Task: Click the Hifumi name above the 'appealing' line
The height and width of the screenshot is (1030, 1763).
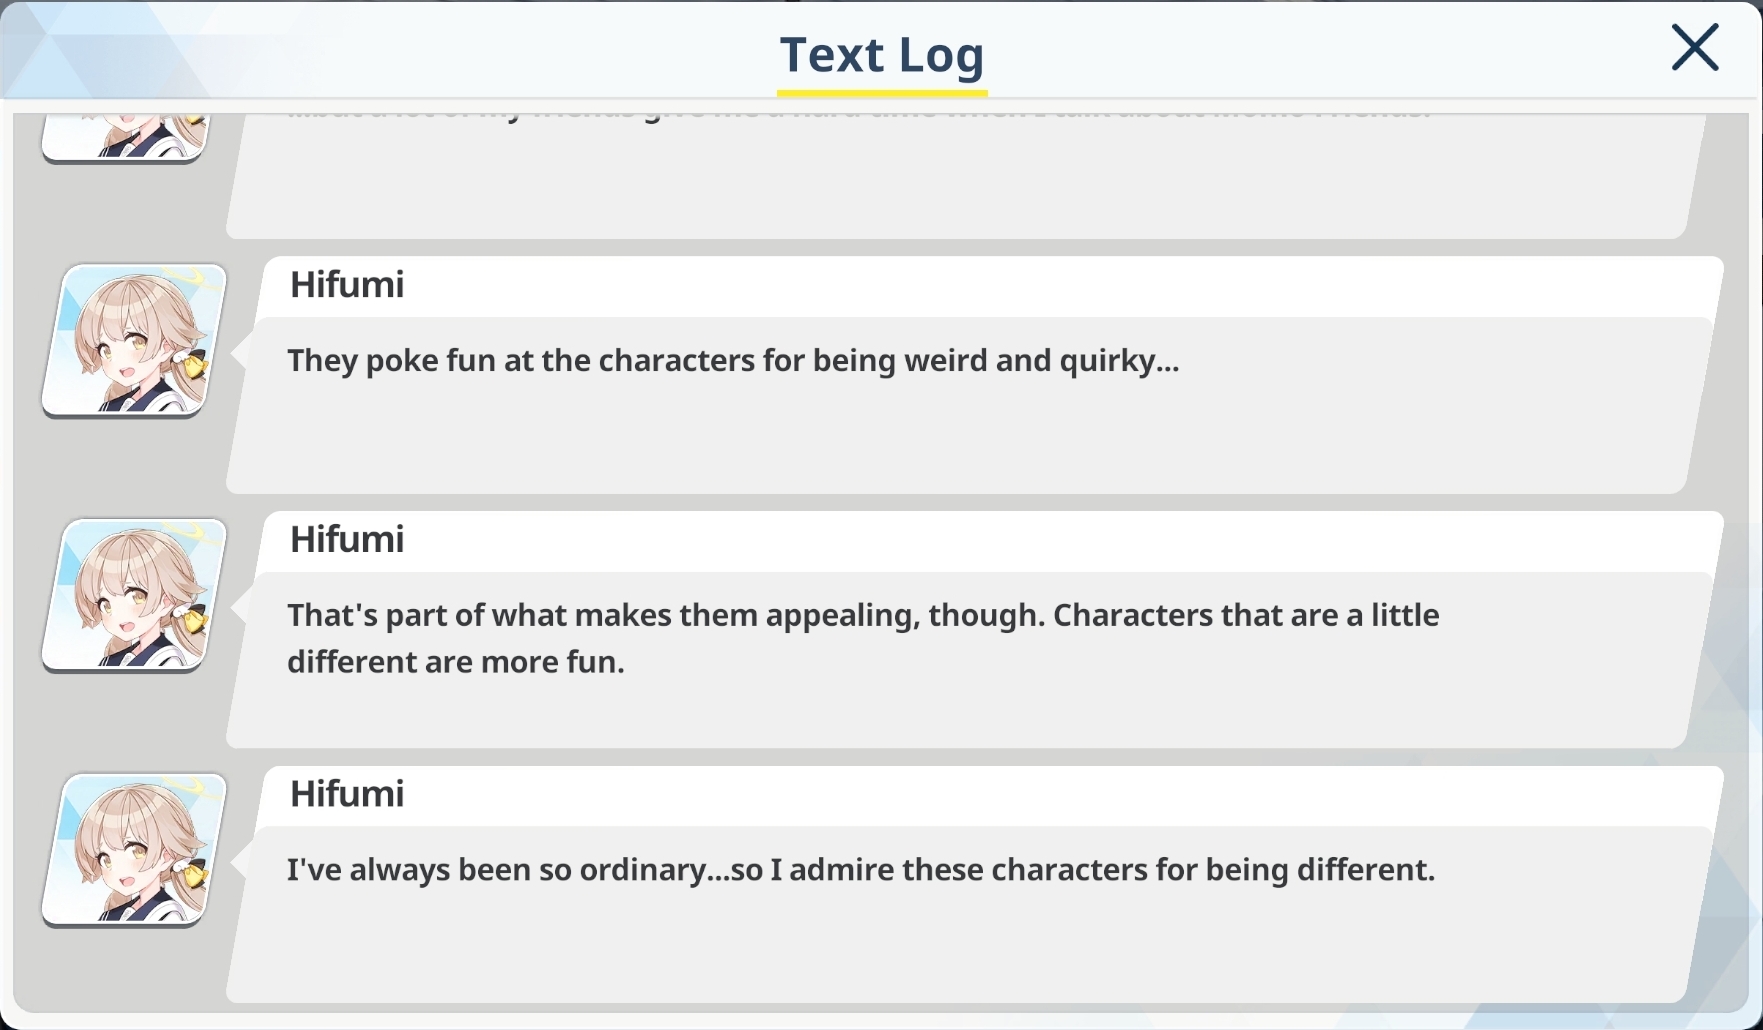Action: pyautogui.click(x=347, y=539)
